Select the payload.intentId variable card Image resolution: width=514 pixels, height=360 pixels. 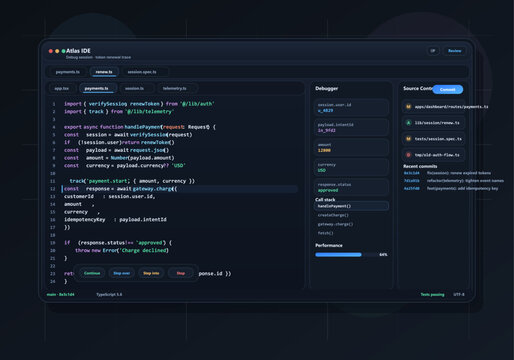click(351, 127)
